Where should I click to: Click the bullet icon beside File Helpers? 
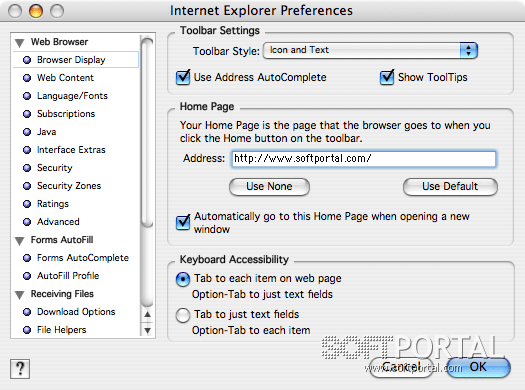coord(27,330)
